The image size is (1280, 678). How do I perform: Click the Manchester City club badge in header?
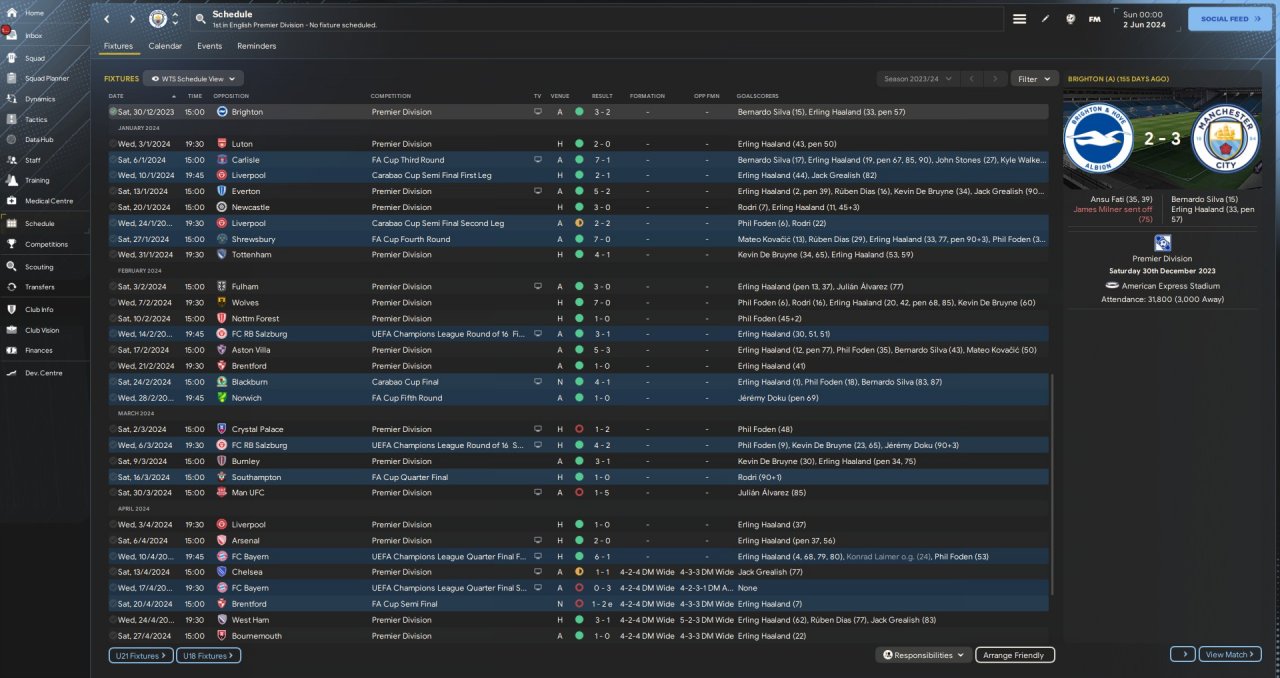[x=158, y=19]
